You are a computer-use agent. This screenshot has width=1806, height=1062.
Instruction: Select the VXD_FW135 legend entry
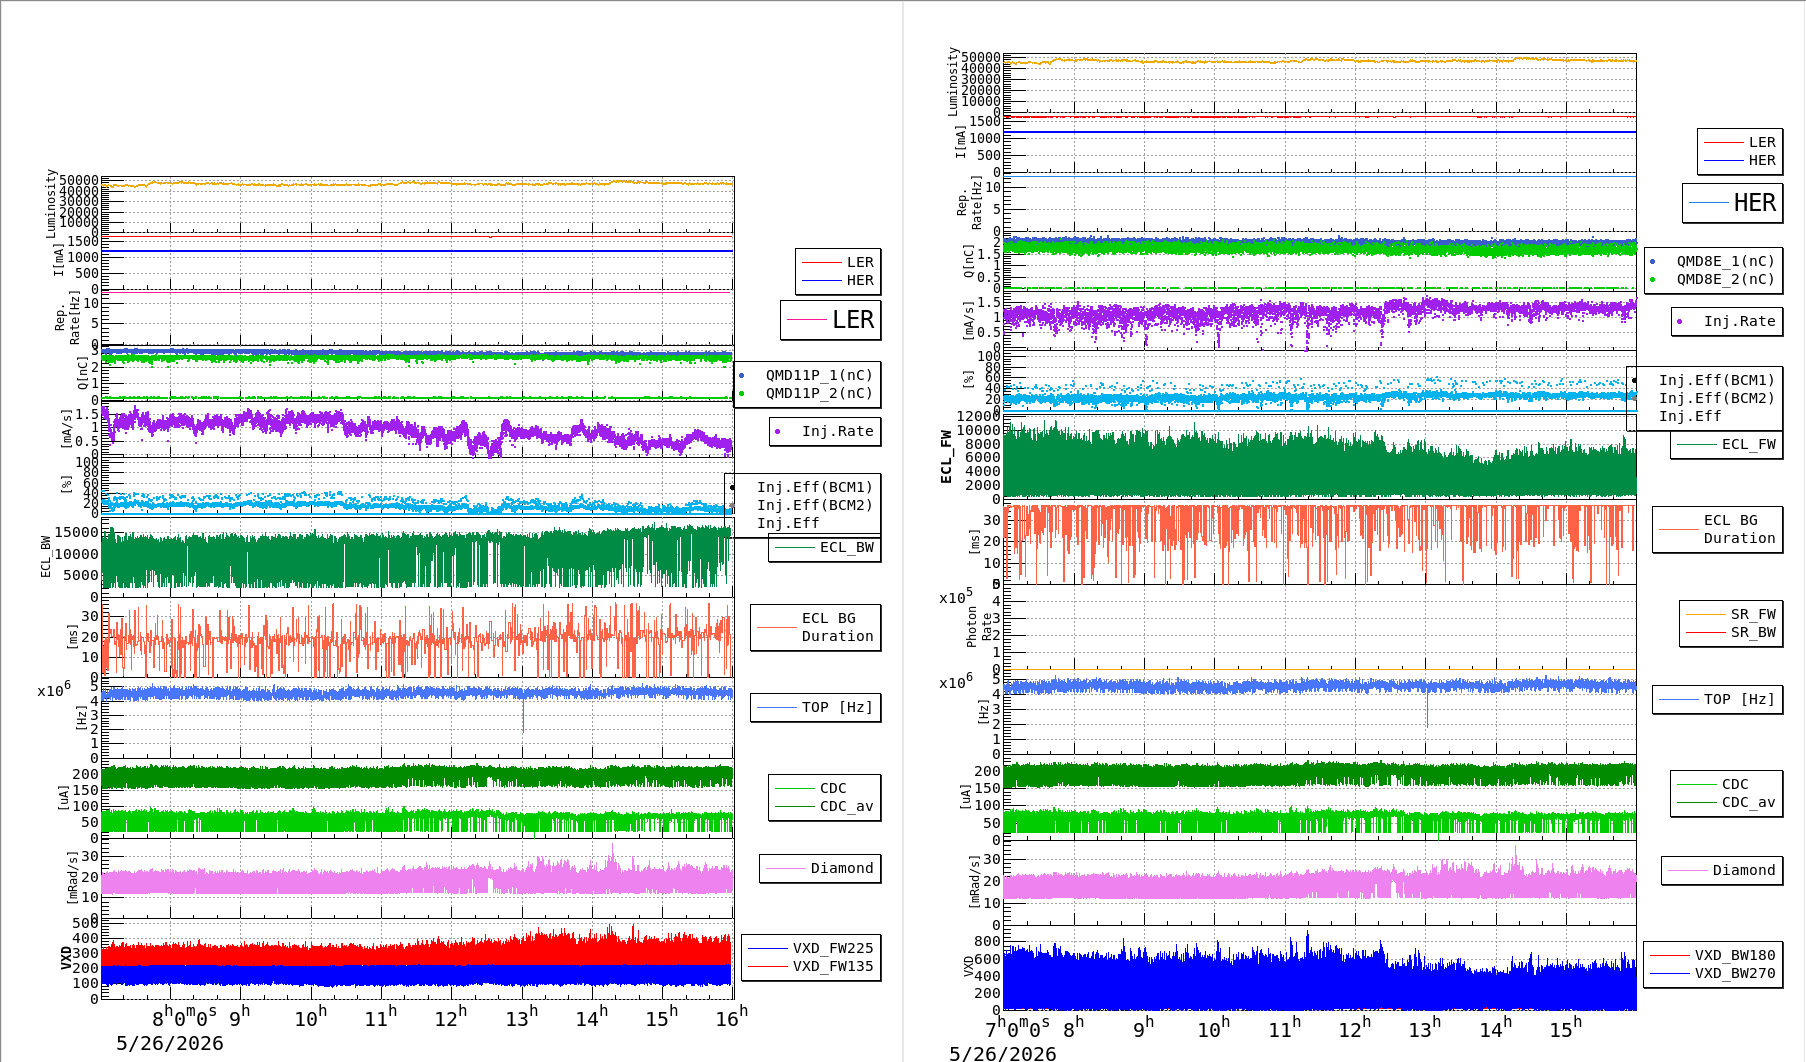point(832,966)
